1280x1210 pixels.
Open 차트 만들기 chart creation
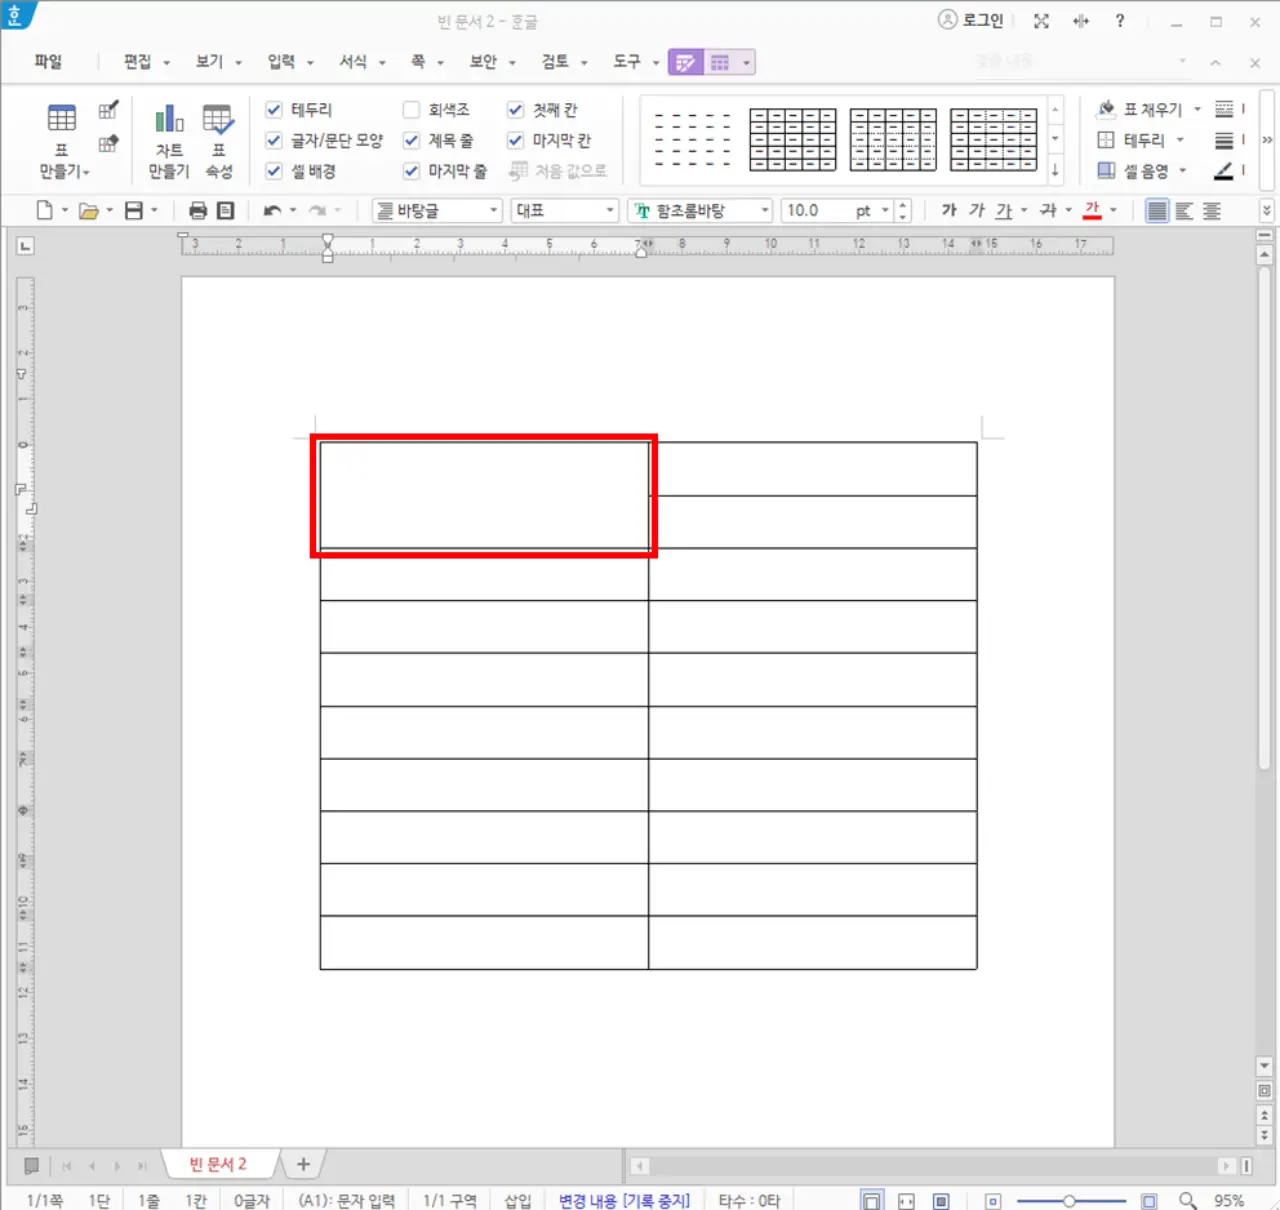tap(169, 140)
